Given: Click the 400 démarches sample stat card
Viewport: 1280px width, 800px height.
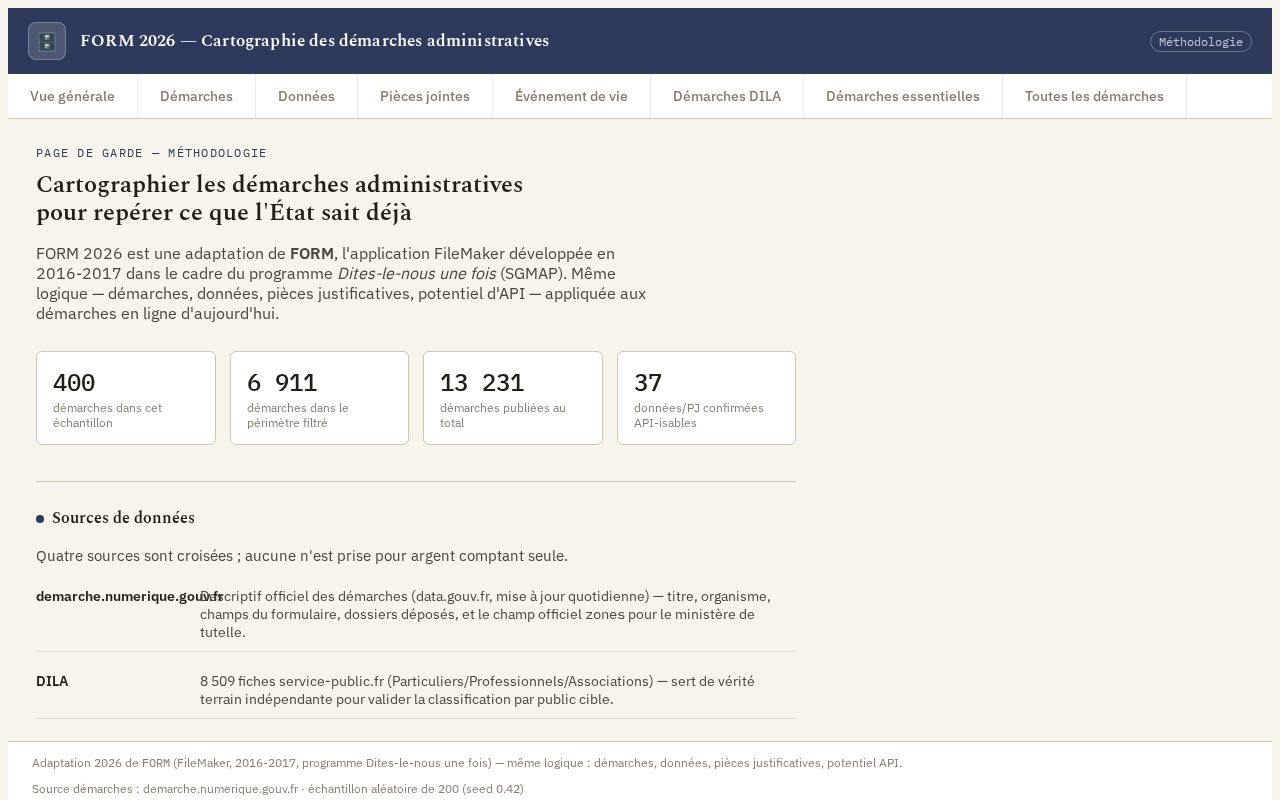Looking at the screenshot, I should point(126,398).
